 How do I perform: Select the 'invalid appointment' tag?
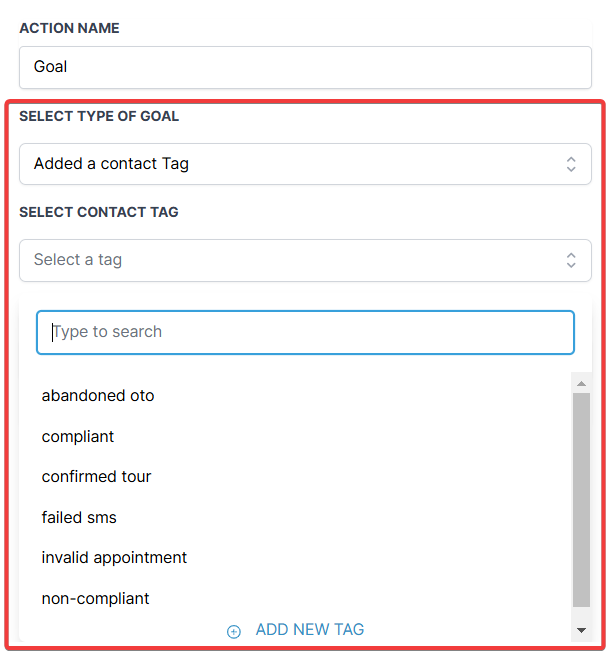(114, 558)
